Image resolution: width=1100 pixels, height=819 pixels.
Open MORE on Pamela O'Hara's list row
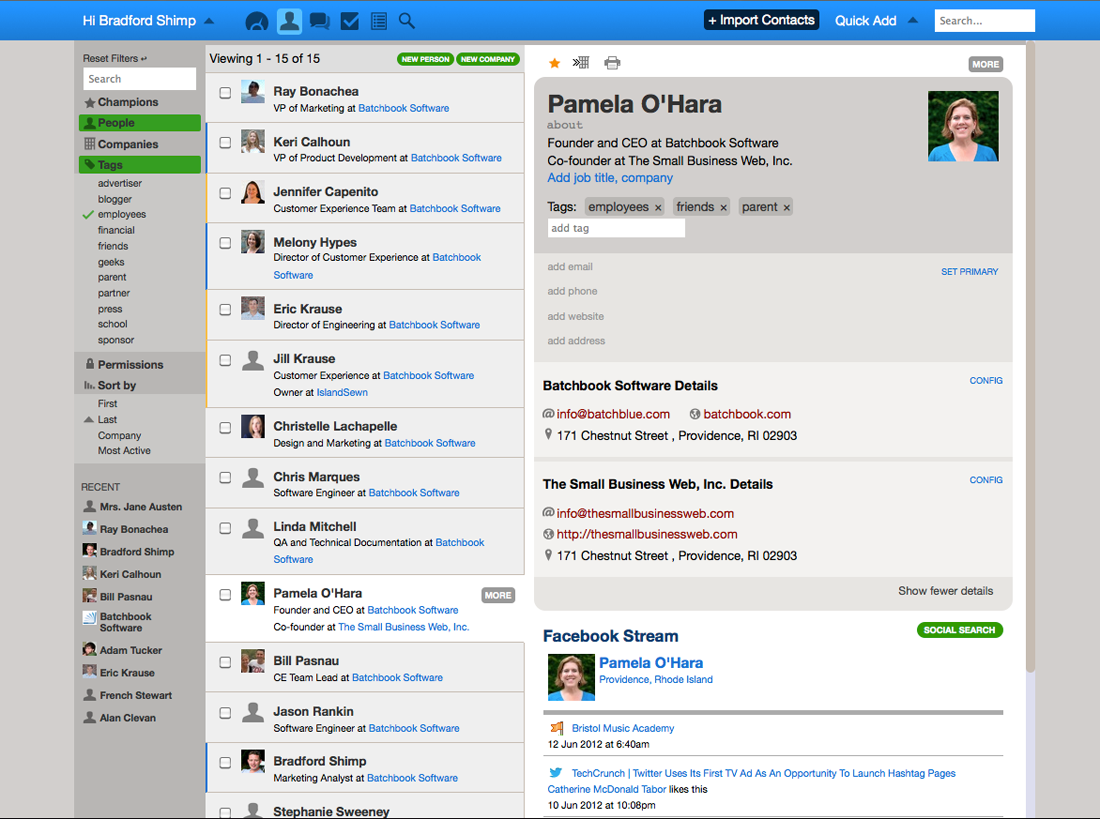[x=498, y=595]
